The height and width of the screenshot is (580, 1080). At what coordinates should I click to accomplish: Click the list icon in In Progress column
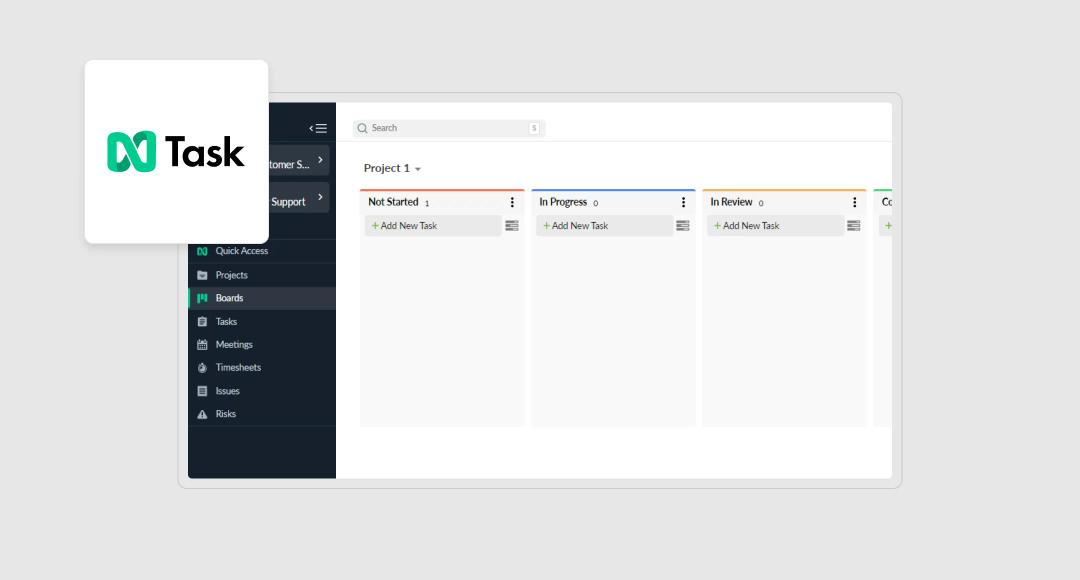pos(683,226)
